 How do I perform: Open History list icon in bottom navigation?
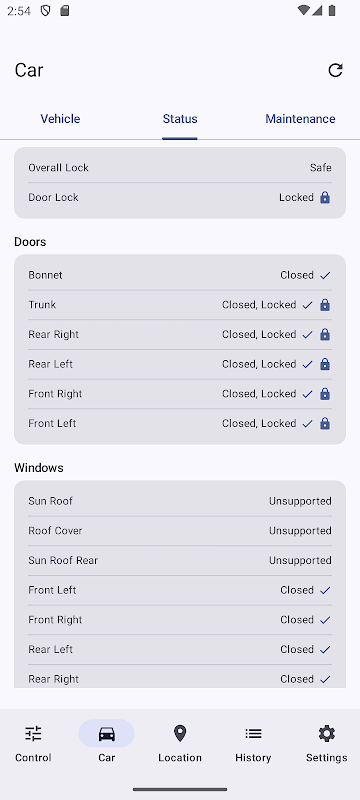pyautogui.click(x=253, y=734)
